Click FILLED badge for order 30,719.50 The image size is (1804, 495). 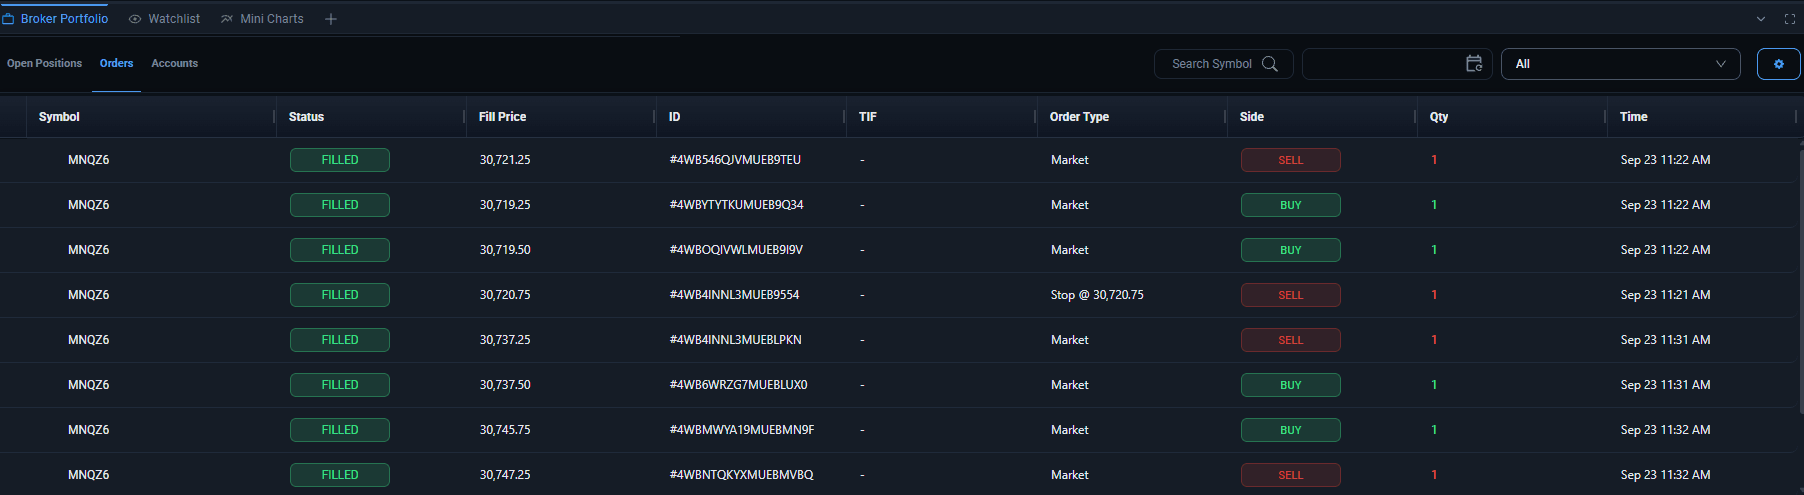(340, 250)
